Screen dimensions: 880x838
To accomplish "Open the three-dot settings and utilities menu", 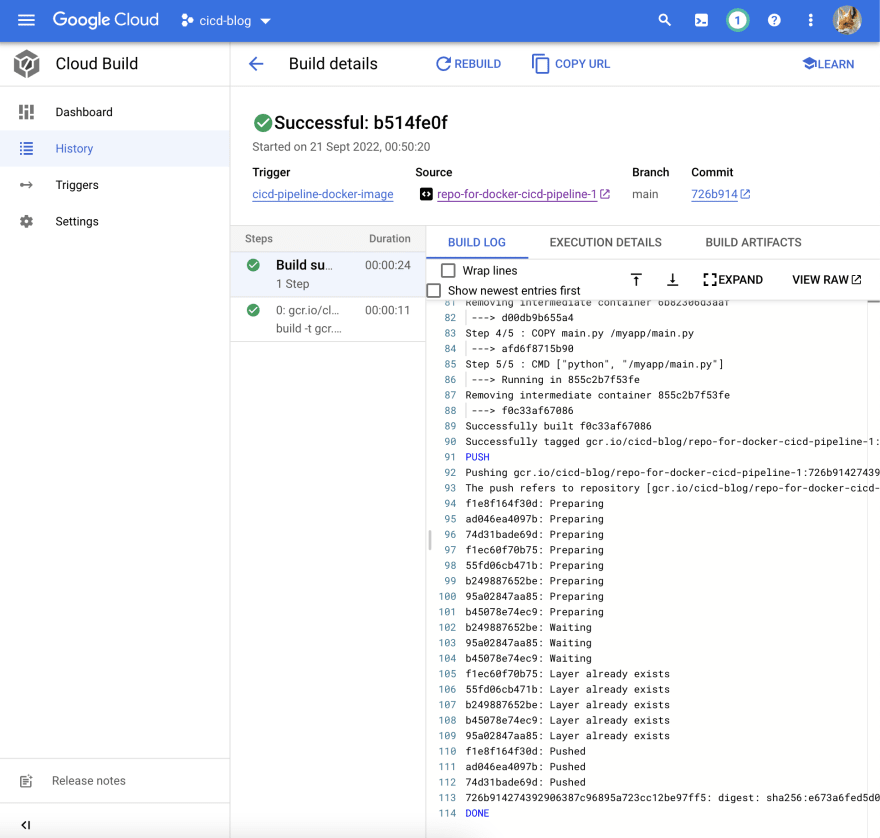I will point(810,21).
